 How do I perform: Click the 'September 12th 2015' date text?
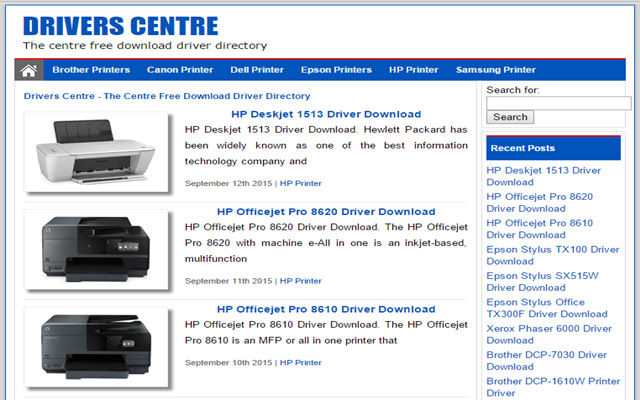pyautogui.click(x=228, y=183)
